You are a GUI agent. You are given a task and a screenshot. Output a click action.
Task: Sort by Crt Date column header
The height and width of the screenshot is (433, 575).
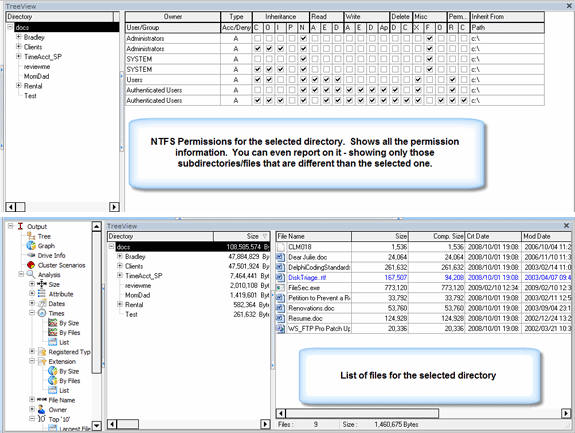point(493,236)
